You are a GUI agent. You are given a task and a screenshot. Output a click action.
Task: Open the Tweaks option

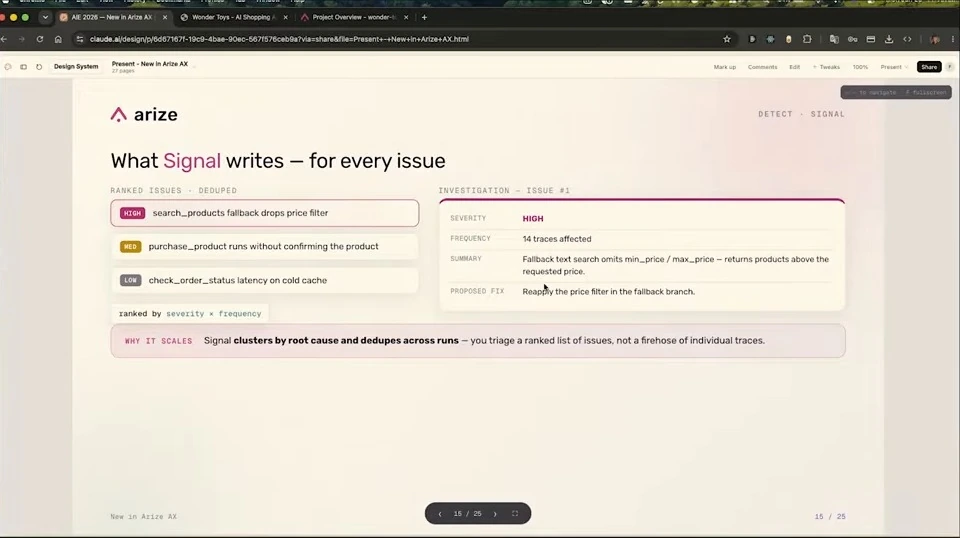[827, 67]
